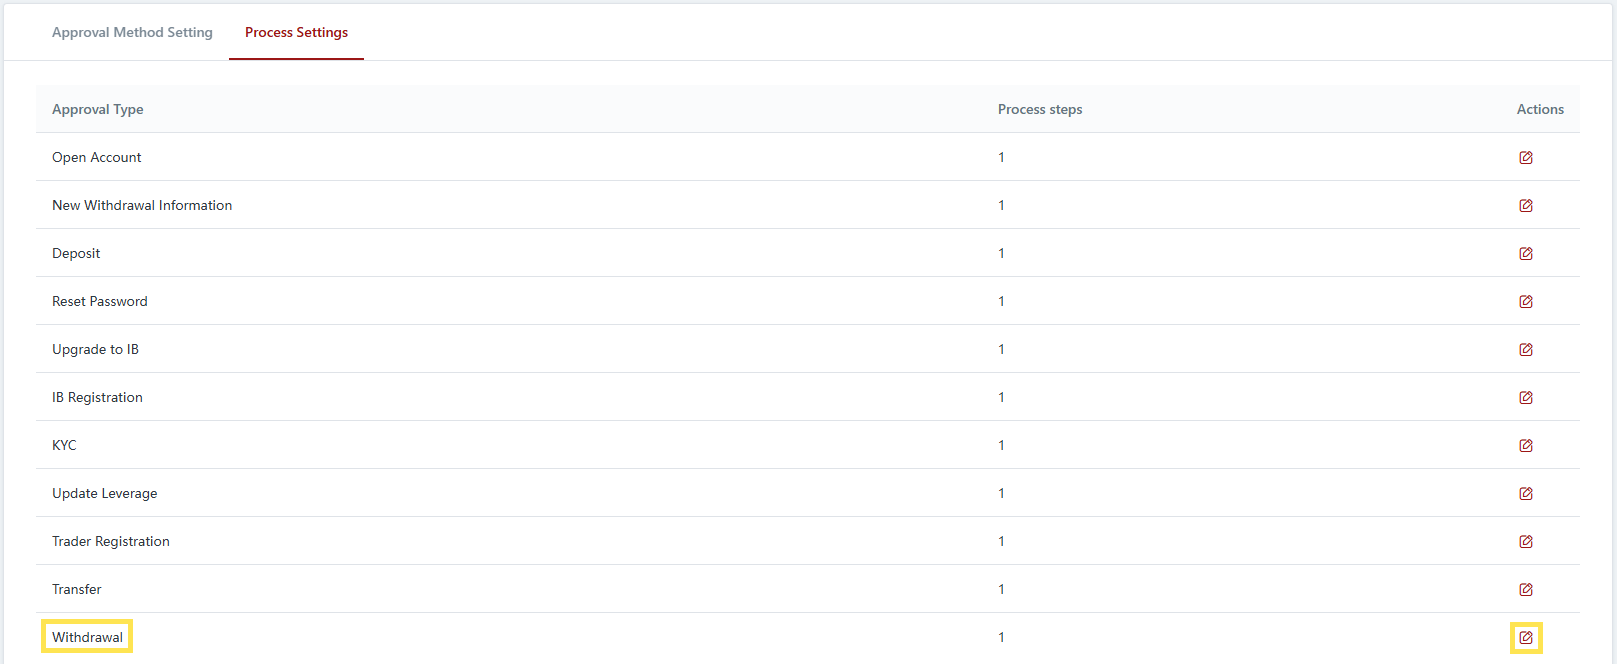This screenshot has height=664, width=1617.
Task: Click the Deposit approval type label
Action: click(x=76, y=253)
